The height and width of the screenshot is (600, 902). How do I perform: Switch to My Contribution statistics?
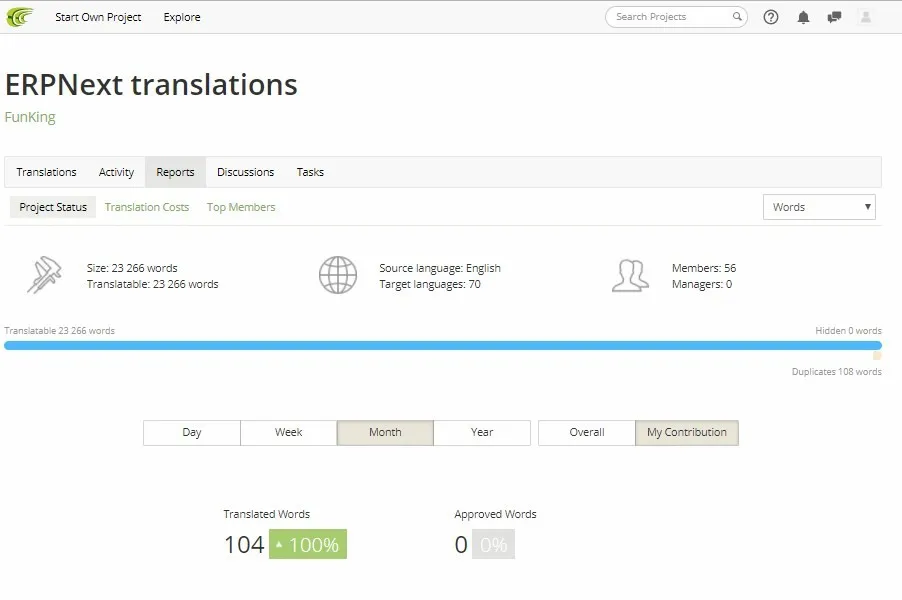pos(687,433)
